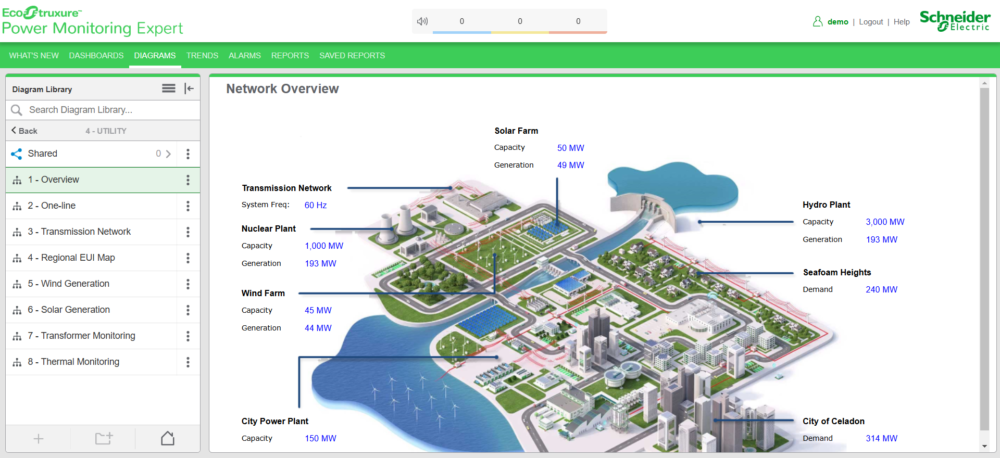
Task: Open options menu for 5 - Wind Generation
Action: tap(188, 284)
